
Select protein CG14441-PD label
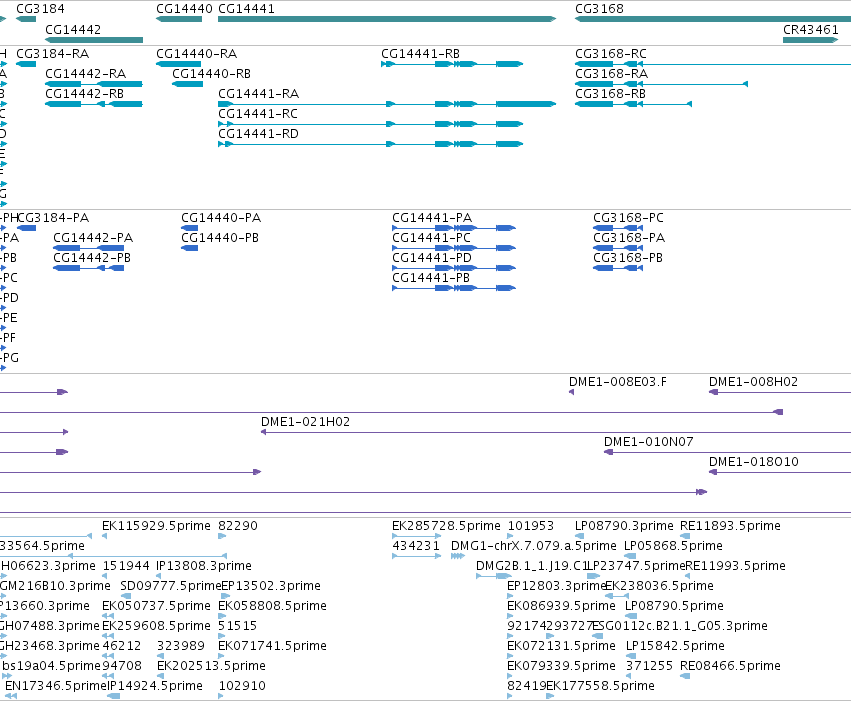[432, 258]
